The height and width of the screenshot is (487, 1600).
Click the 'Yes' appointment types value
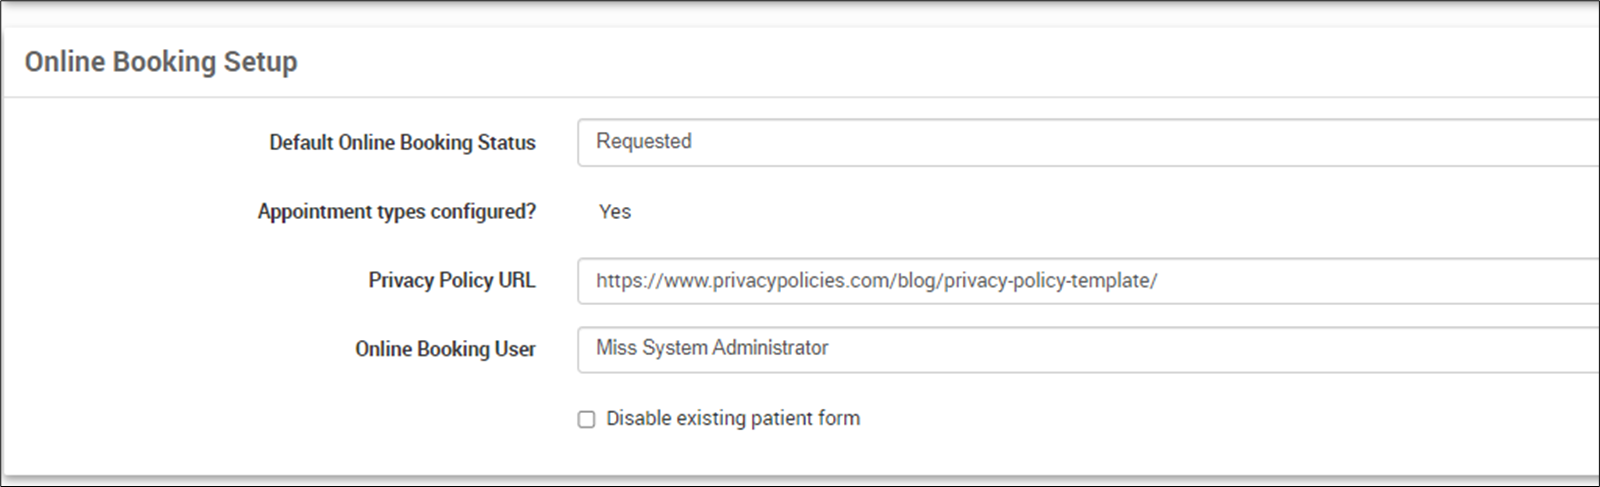pos(614,212)
